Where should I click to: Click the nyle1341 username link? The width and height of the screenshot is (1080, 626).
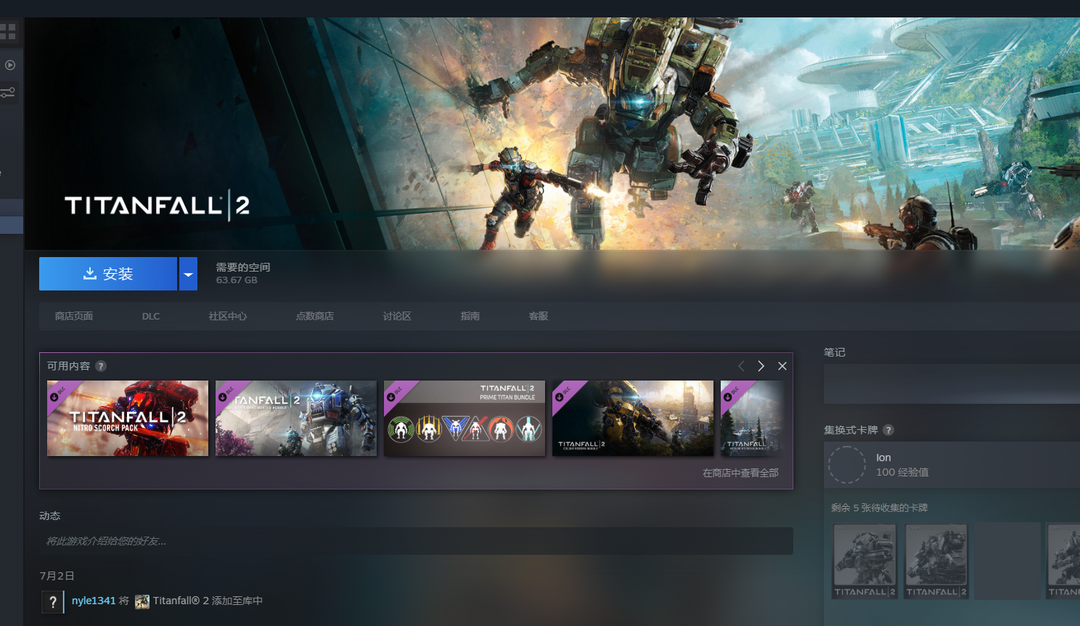click(94, 601)
